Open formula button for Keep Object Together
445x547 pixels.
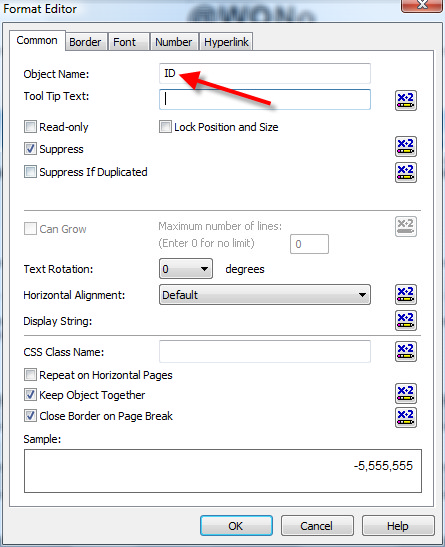(x=406, y=393)
